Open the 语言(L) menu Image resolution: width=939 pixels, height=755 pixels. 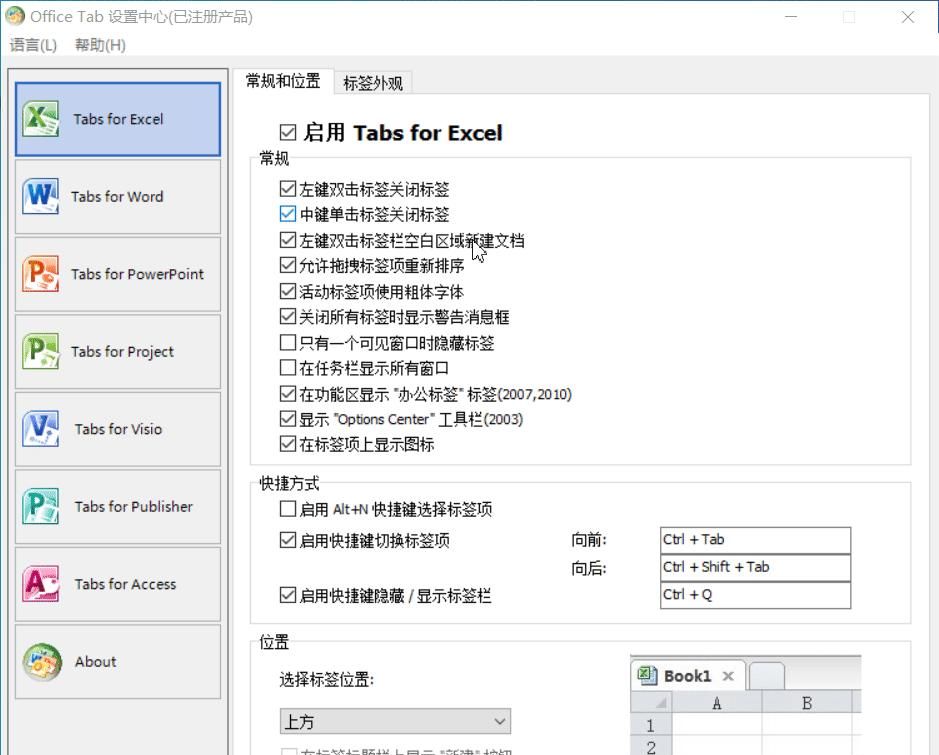[x=33, y=45]
